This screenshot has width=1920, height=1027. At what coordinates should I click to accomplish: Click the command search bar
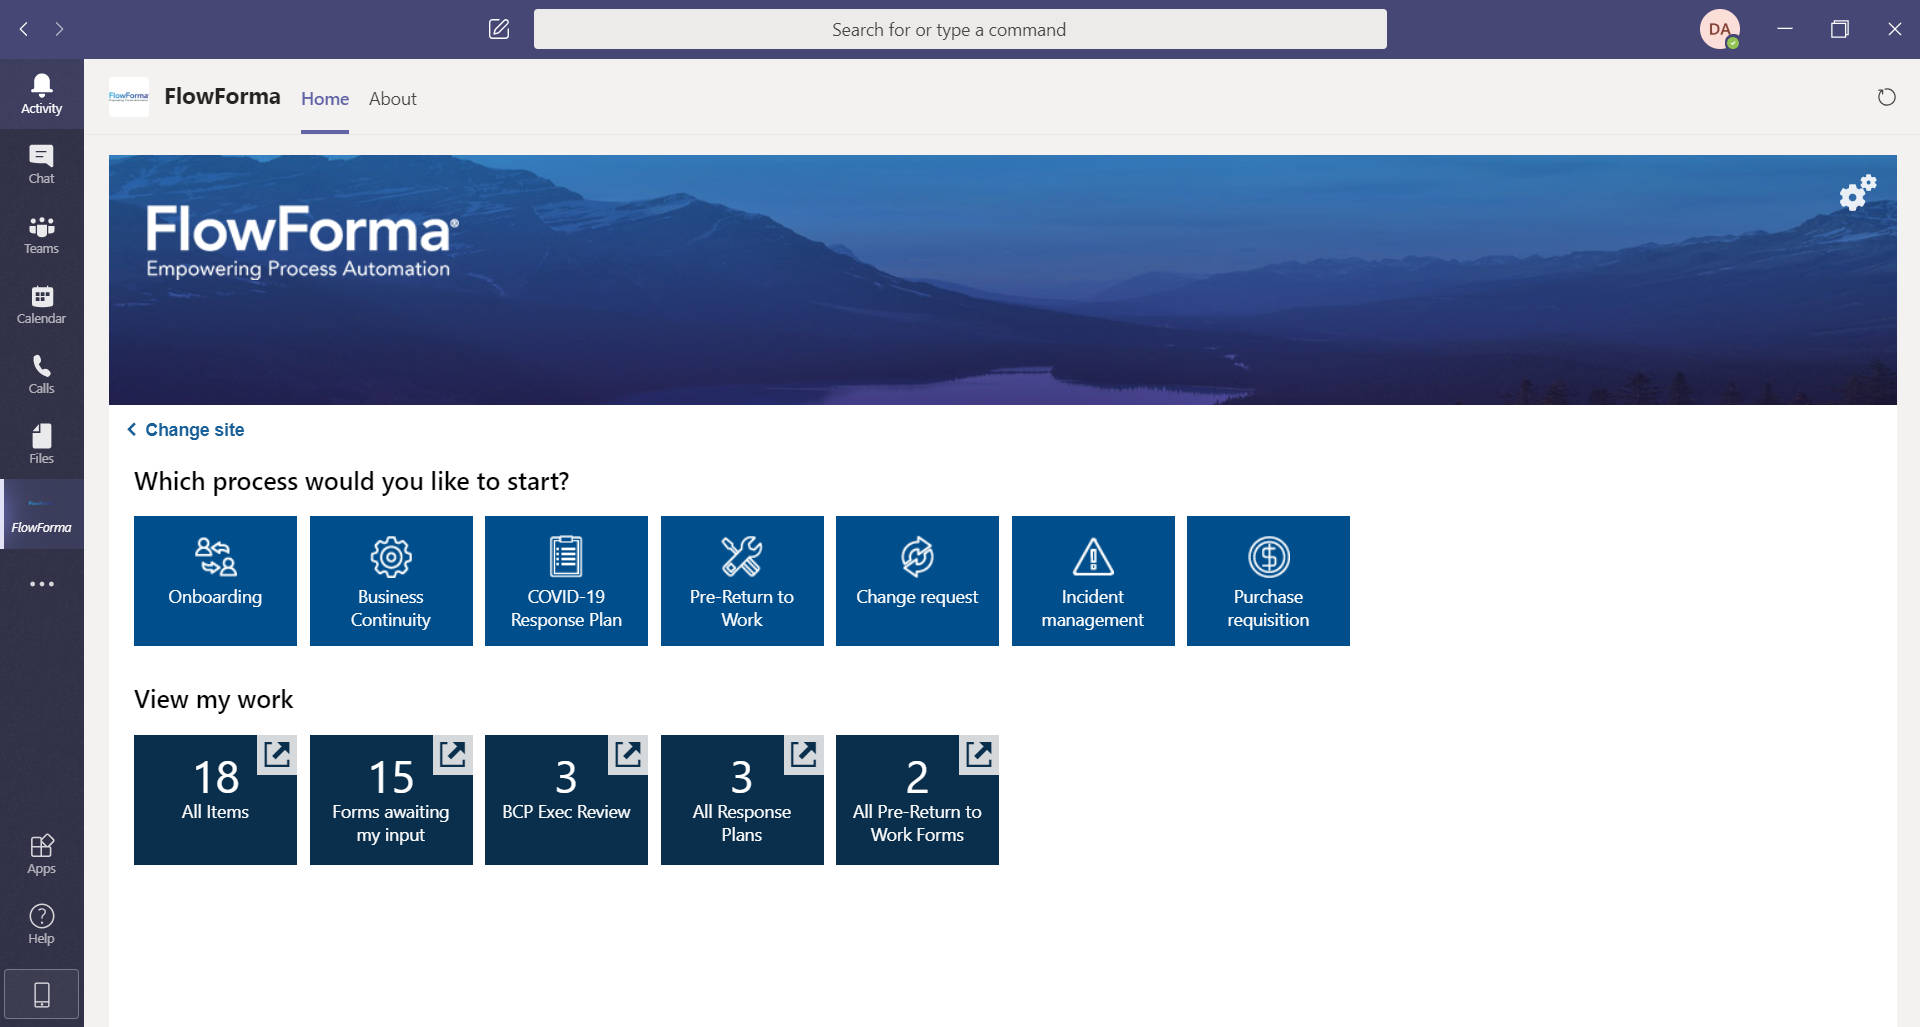click(x=960, y=29)
